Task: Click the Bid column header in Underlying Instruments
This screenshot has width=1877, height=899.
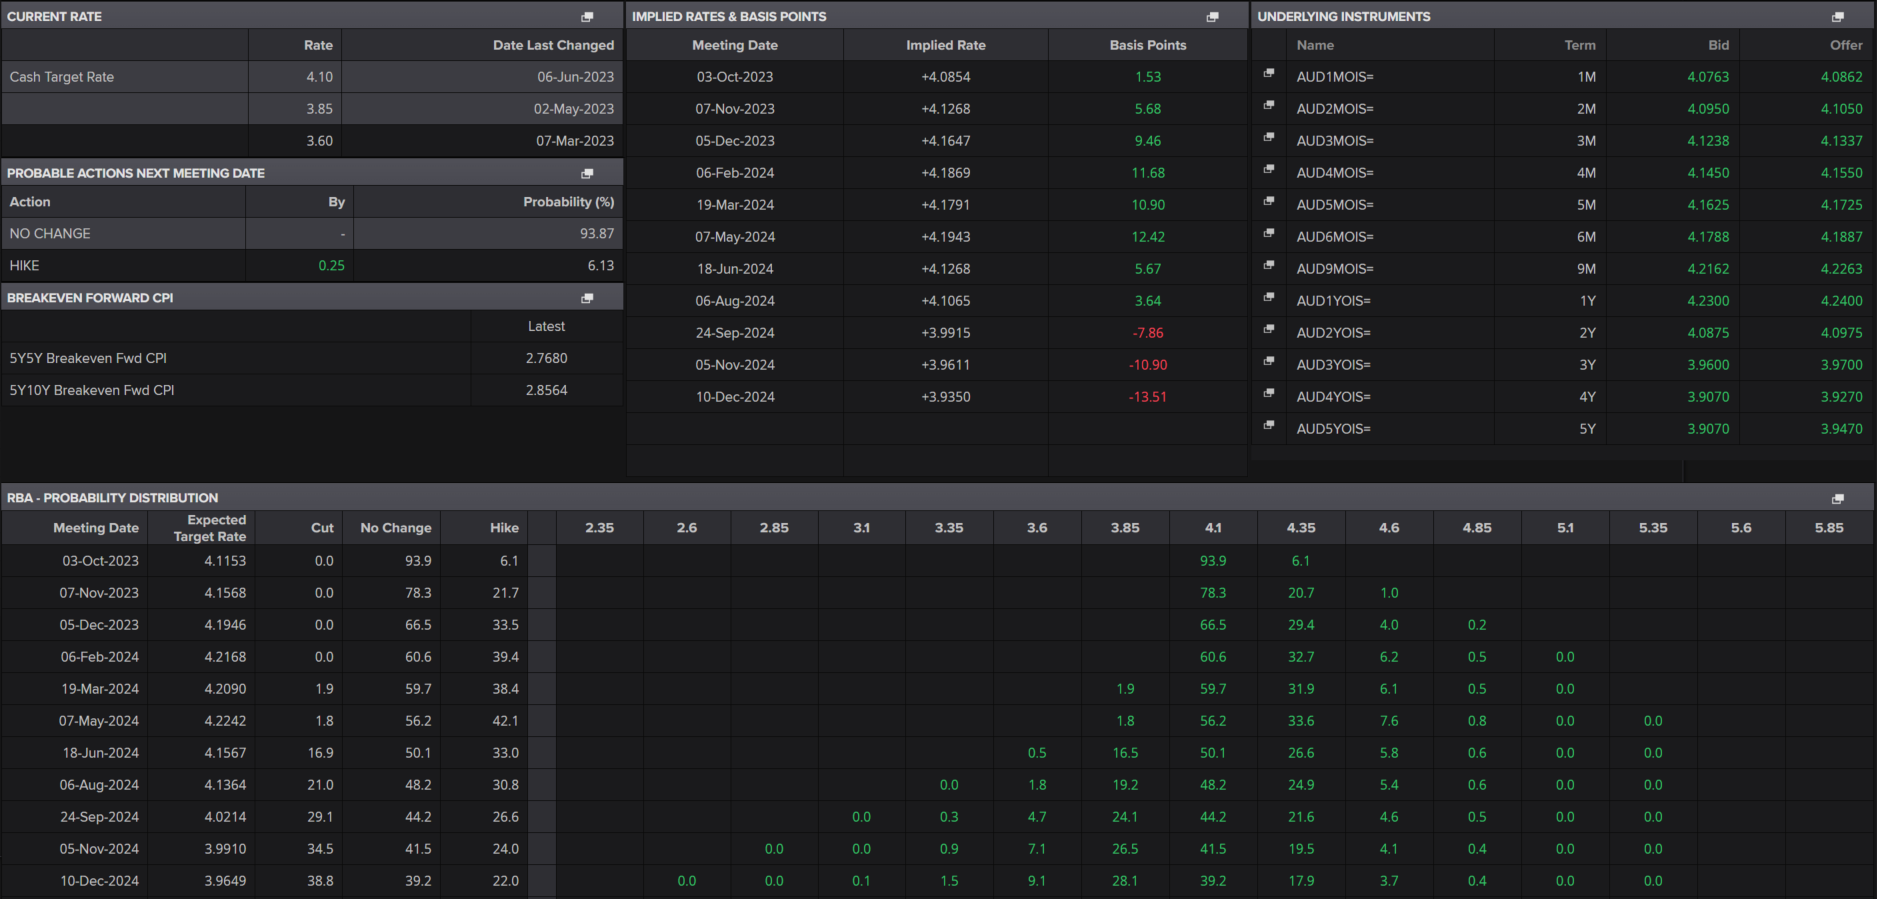Action: [x=1718, y=45]
